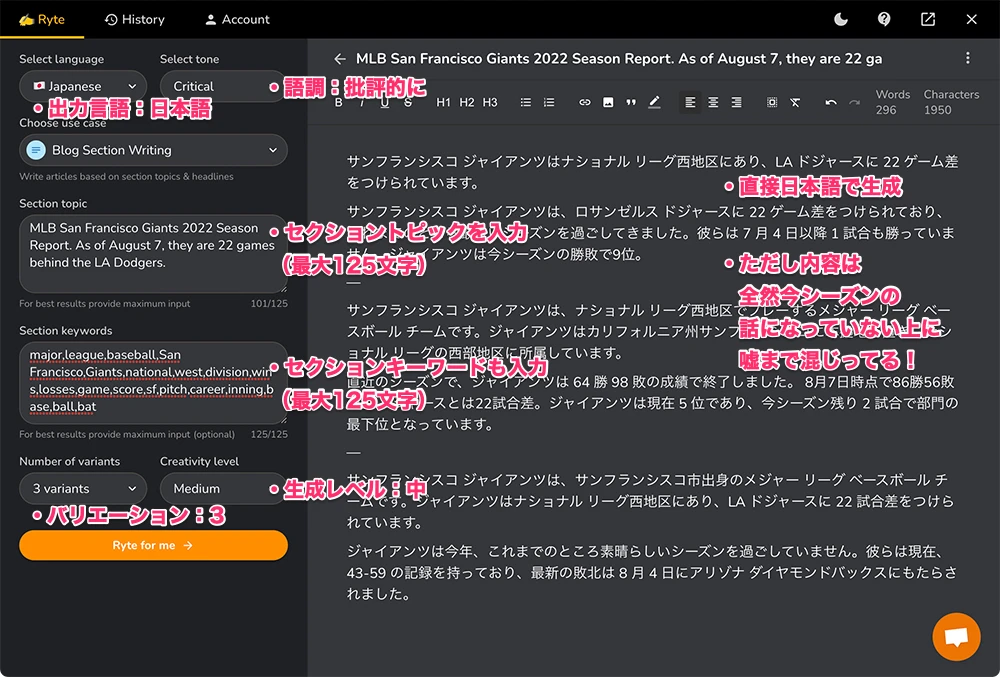The height and width of the screenshot is (677, 1000).
Task: Click paragraph starting ジャイアンツは今年
Action: click(x=652, y=572)
